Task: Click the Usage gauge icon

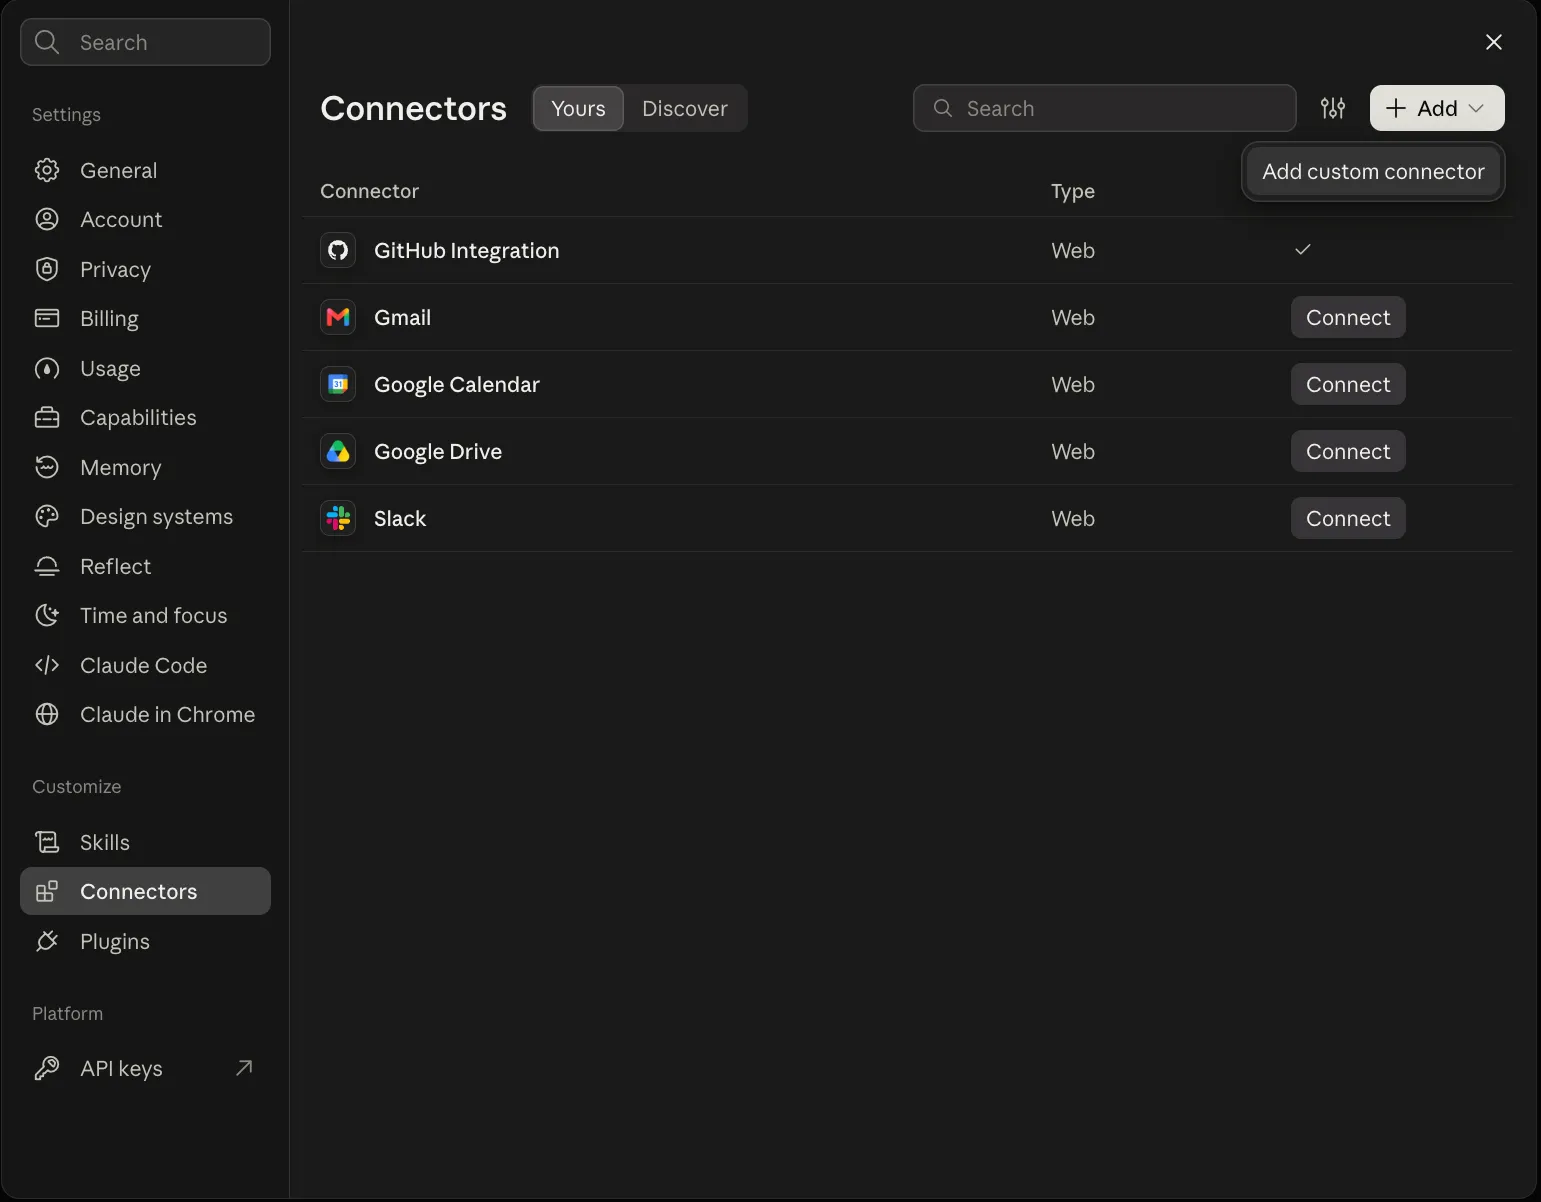Action: point(47,368)
